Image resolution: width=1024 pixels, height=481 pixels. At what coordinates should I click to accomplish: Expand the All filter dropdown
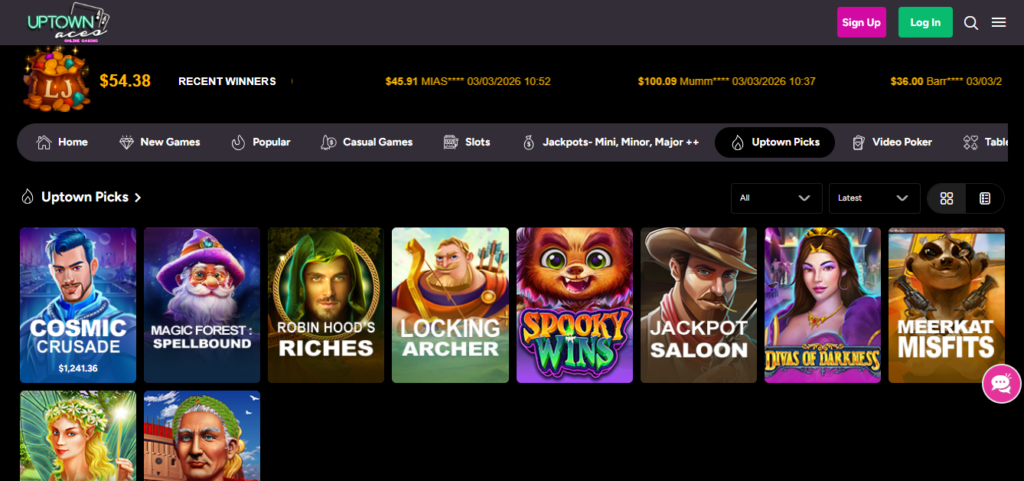[x=776, y=198]
